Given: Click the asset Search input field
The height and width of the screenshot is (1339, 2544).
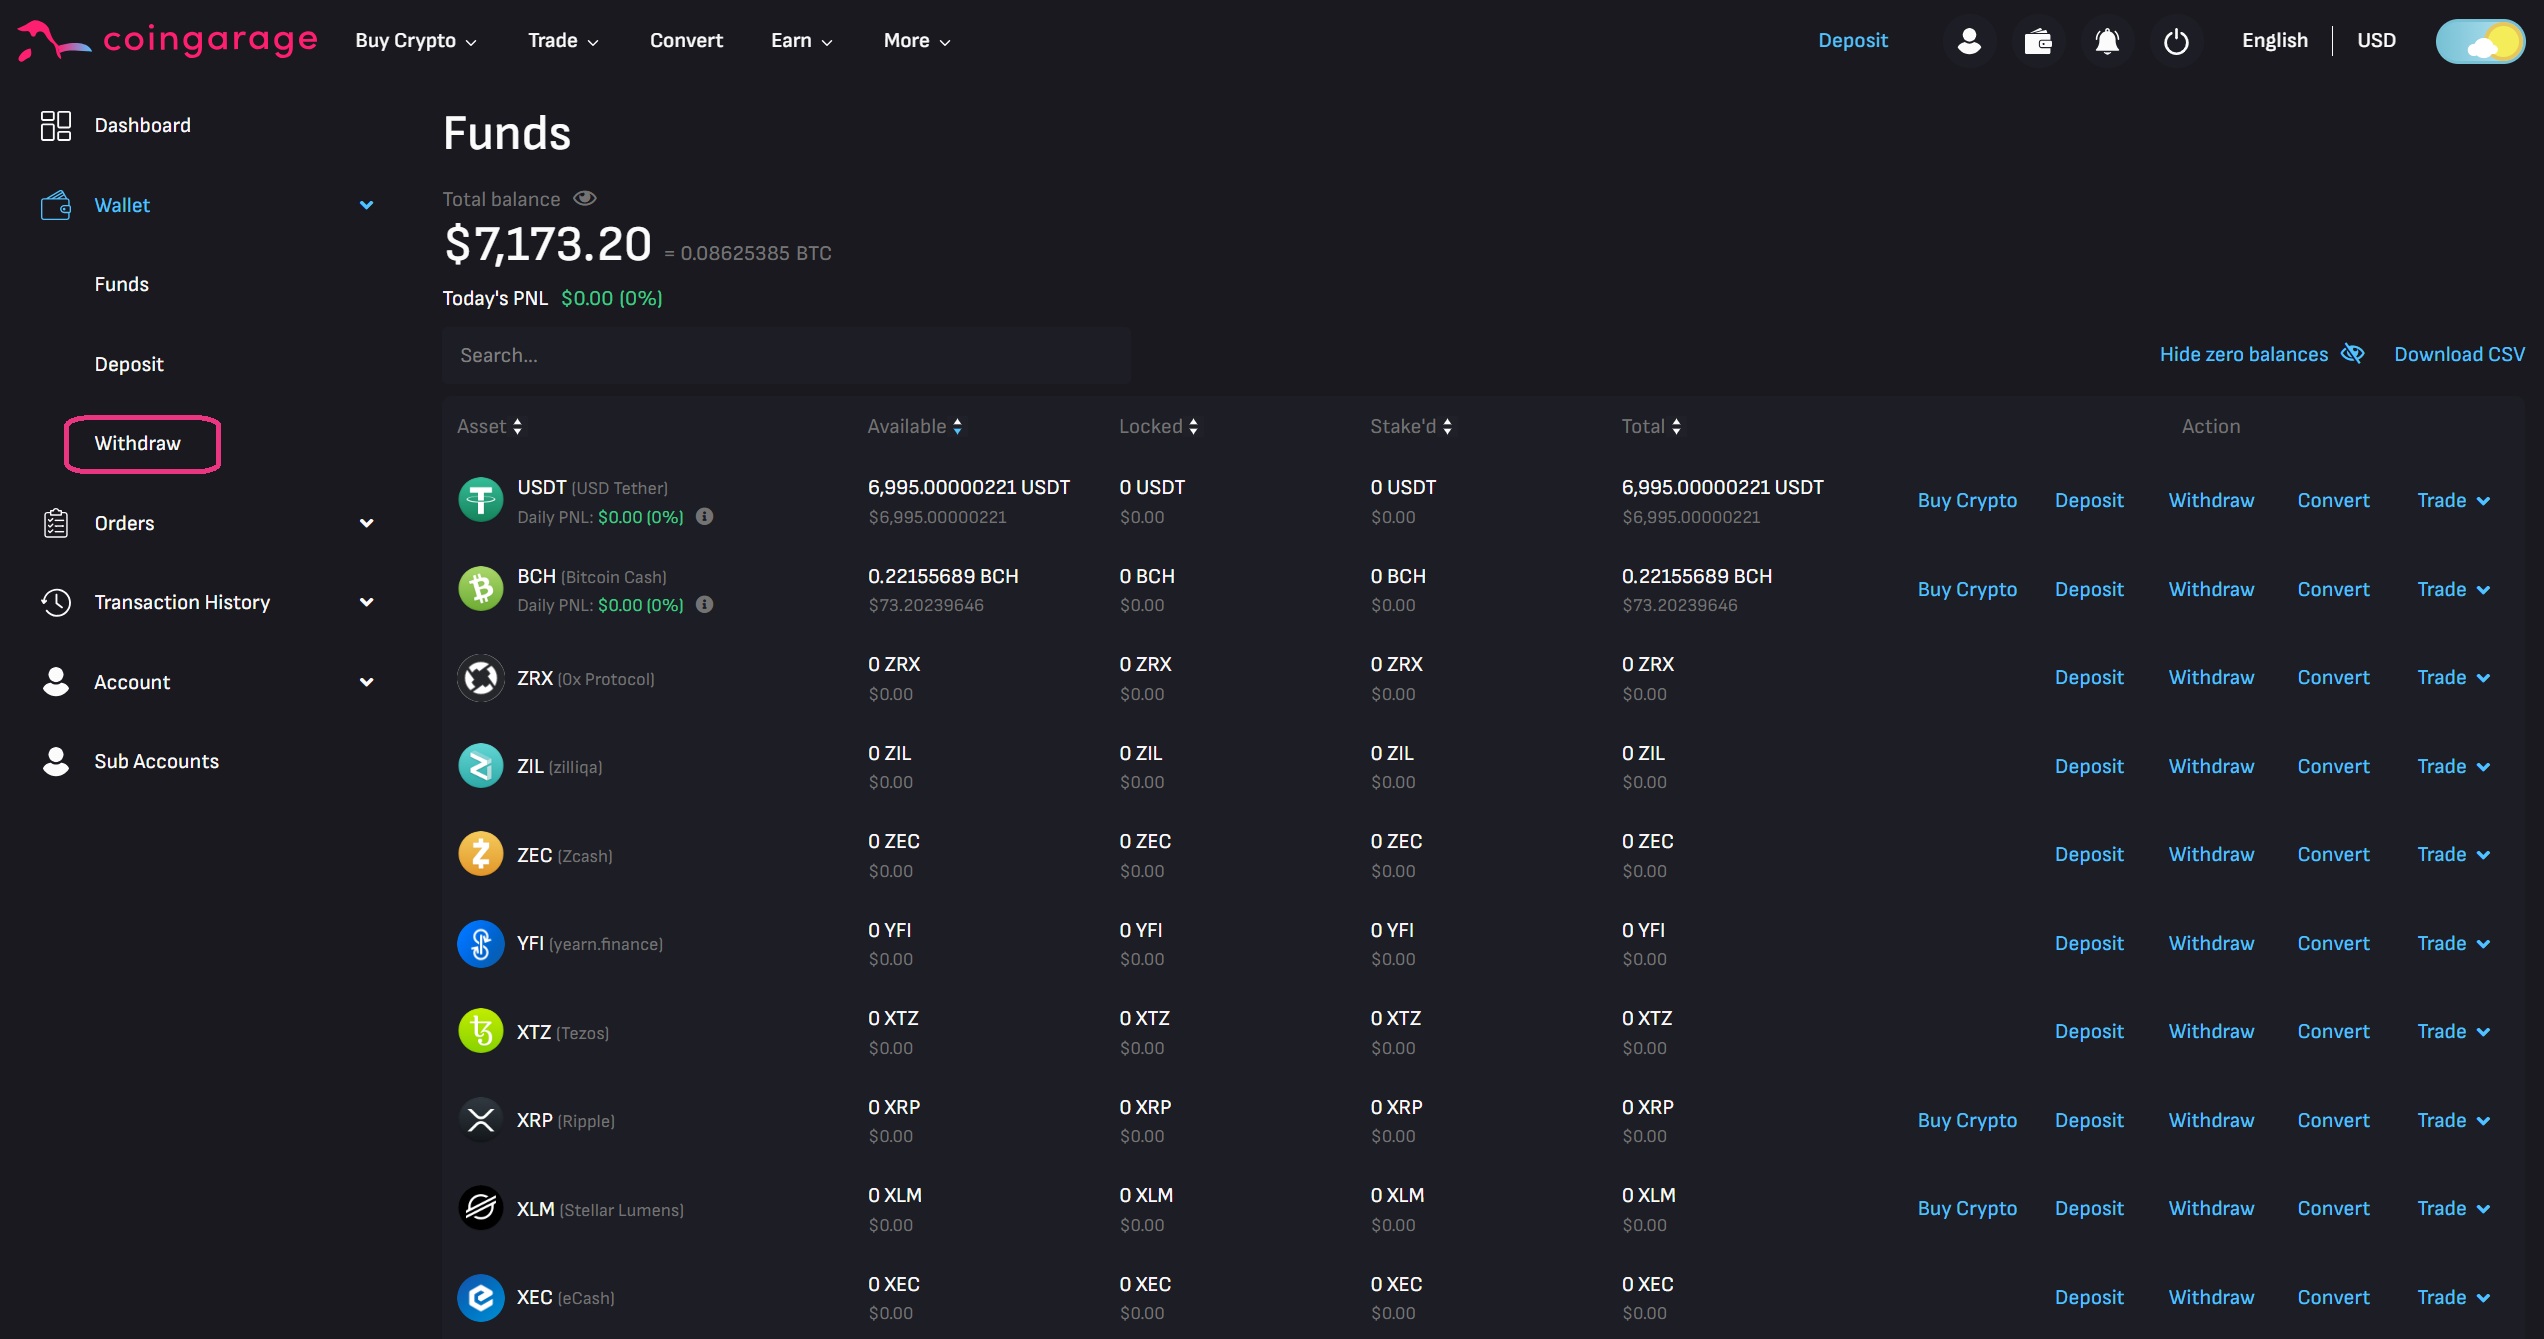Looking at the screenshot, I should click(x=786, y=355).
